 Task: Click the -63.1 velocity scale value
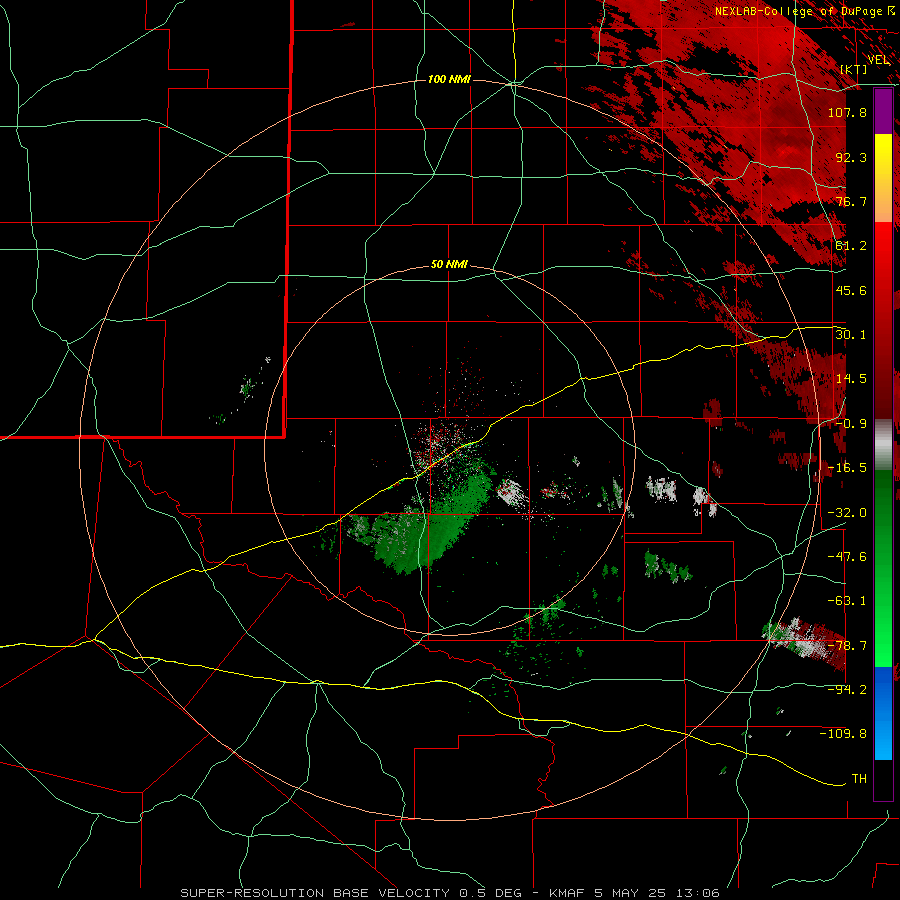(x=847, y=601)
